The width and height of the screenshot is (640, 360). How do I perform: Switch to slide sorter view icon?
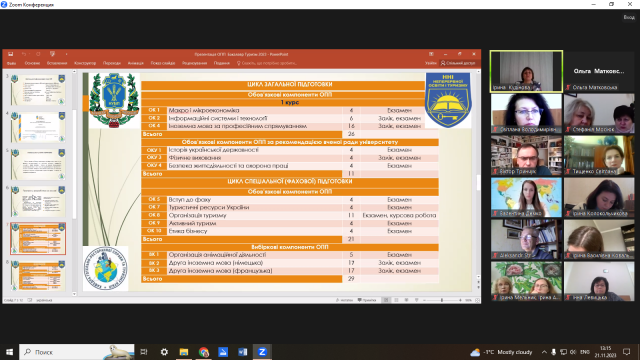pyautogui.click(x=396, y=300)
